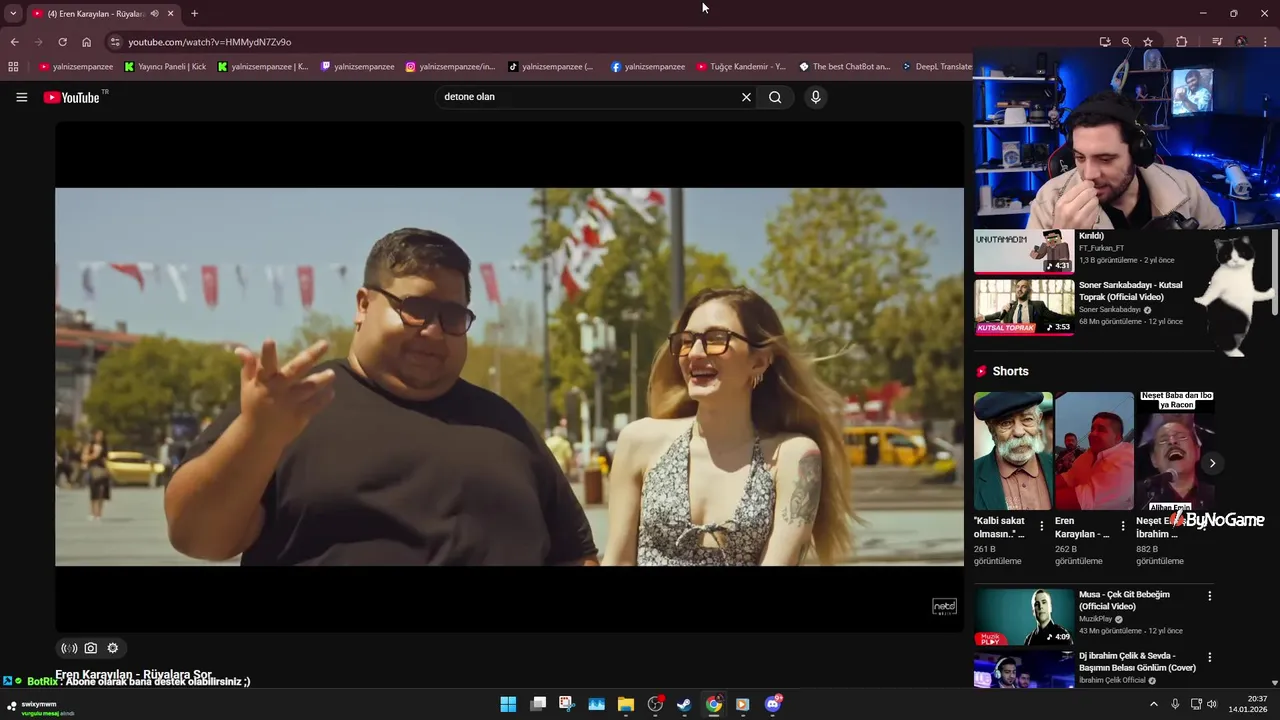Screen dimensions: 1280x720
Task: Open 'Musa - Çek Git Bebeğim' video thumbnail
Action: click(1024, 617)
